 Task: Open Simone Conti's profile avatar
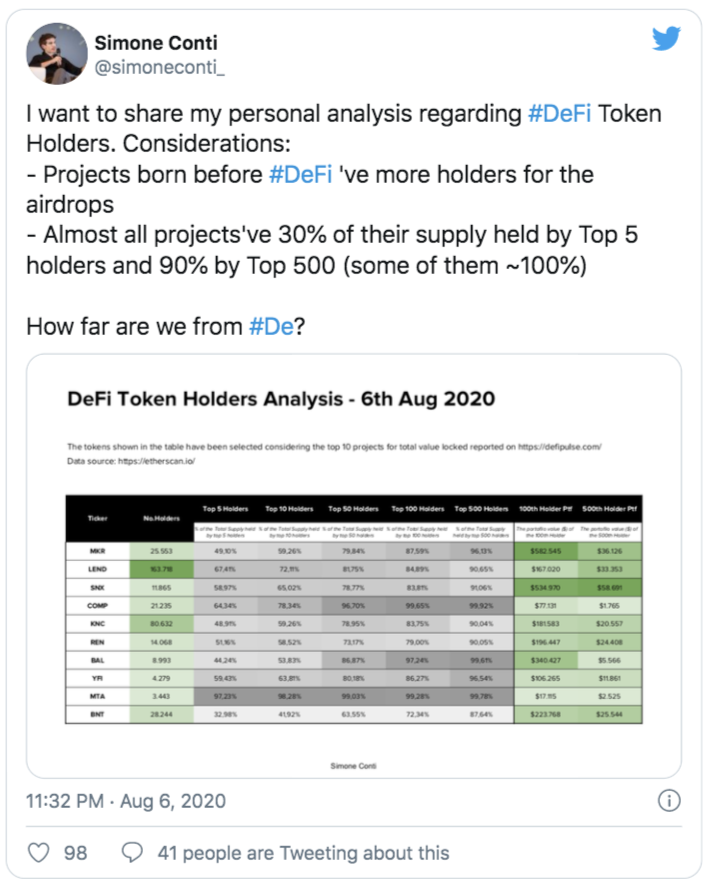57,54
